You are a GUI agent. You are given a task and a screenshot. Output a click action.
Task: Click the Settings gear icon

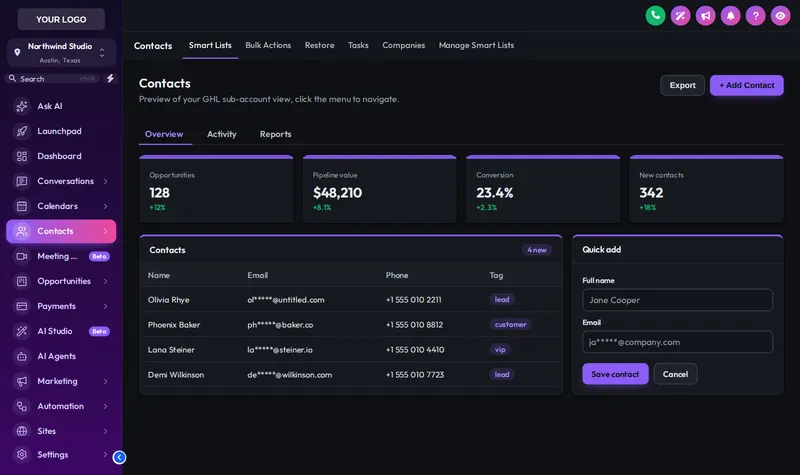pos(21,454)
